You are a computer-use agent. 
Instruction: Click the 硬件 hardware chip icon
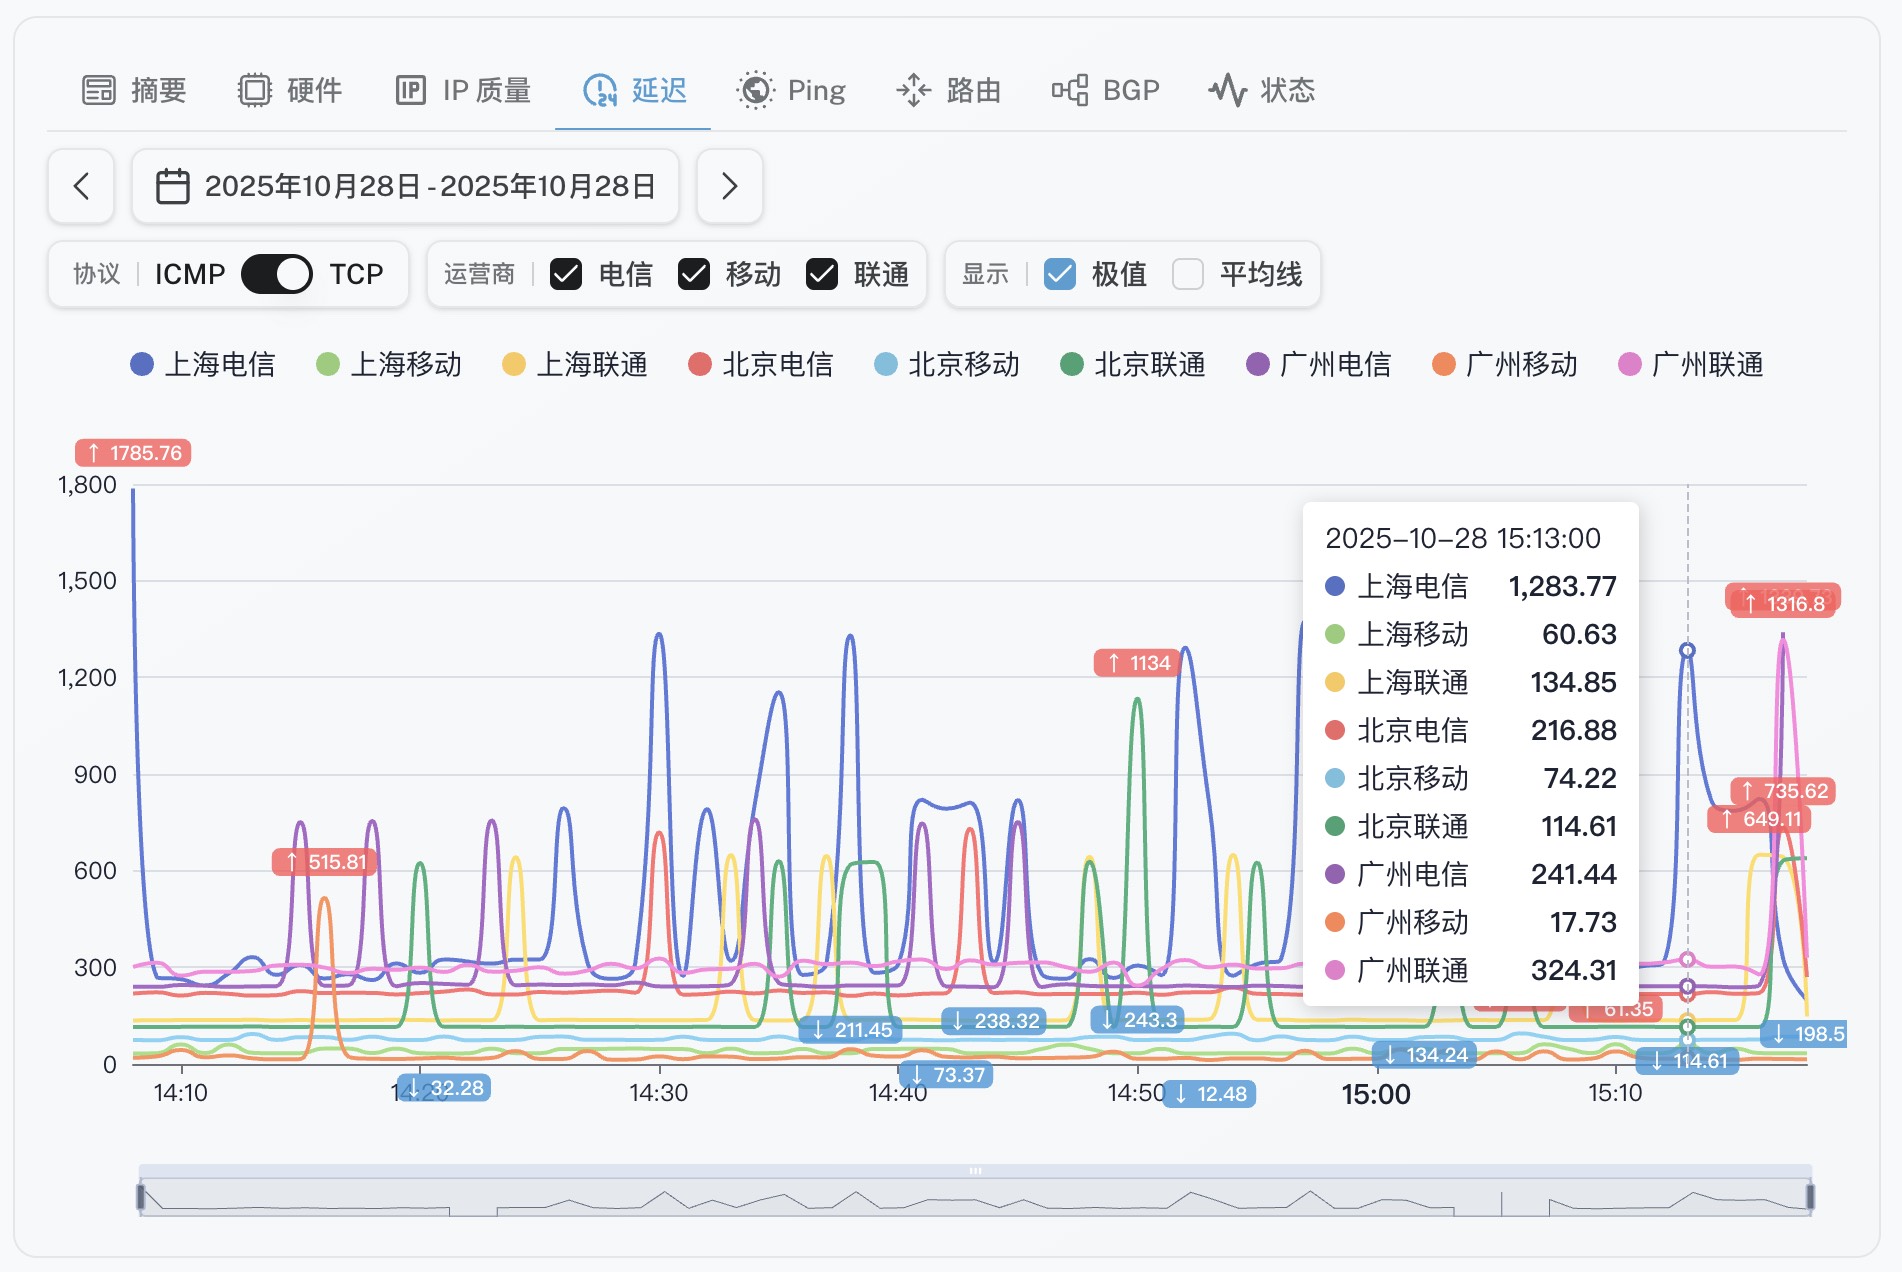coord(254,90)
